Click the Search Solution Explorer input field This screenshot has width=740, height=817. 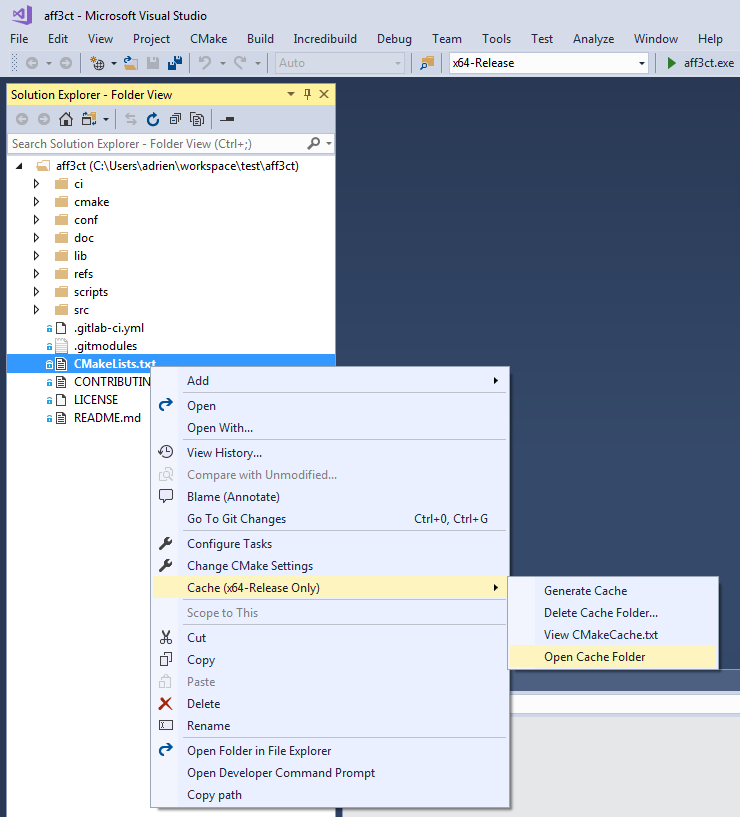pos(158,143)
